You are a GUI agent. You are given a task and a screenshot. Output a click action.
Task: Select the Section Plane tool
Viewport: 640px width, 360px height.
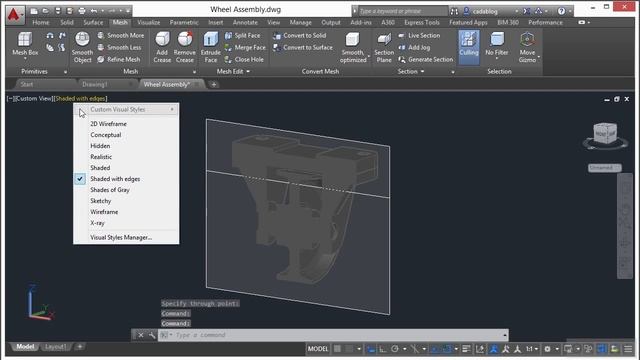[384, 47]
